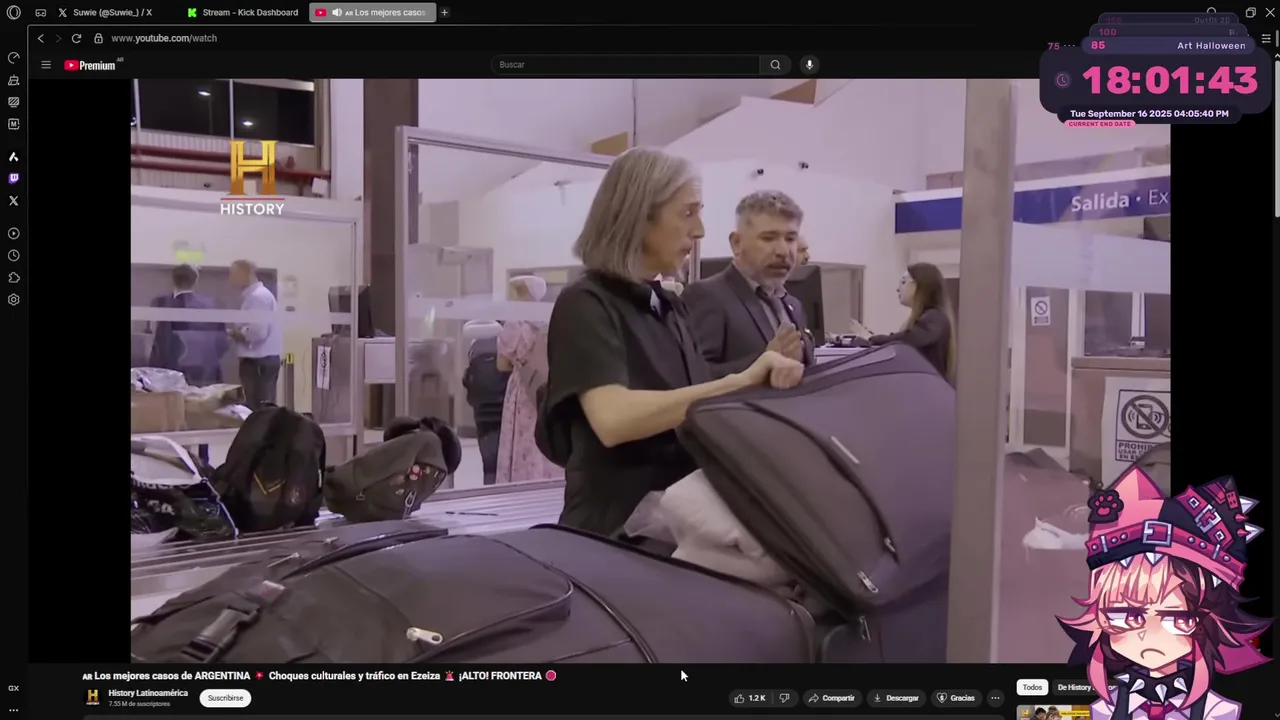Select the Todos filter chip
This screenshot has height=720, width=1280.
[1032, 687]
